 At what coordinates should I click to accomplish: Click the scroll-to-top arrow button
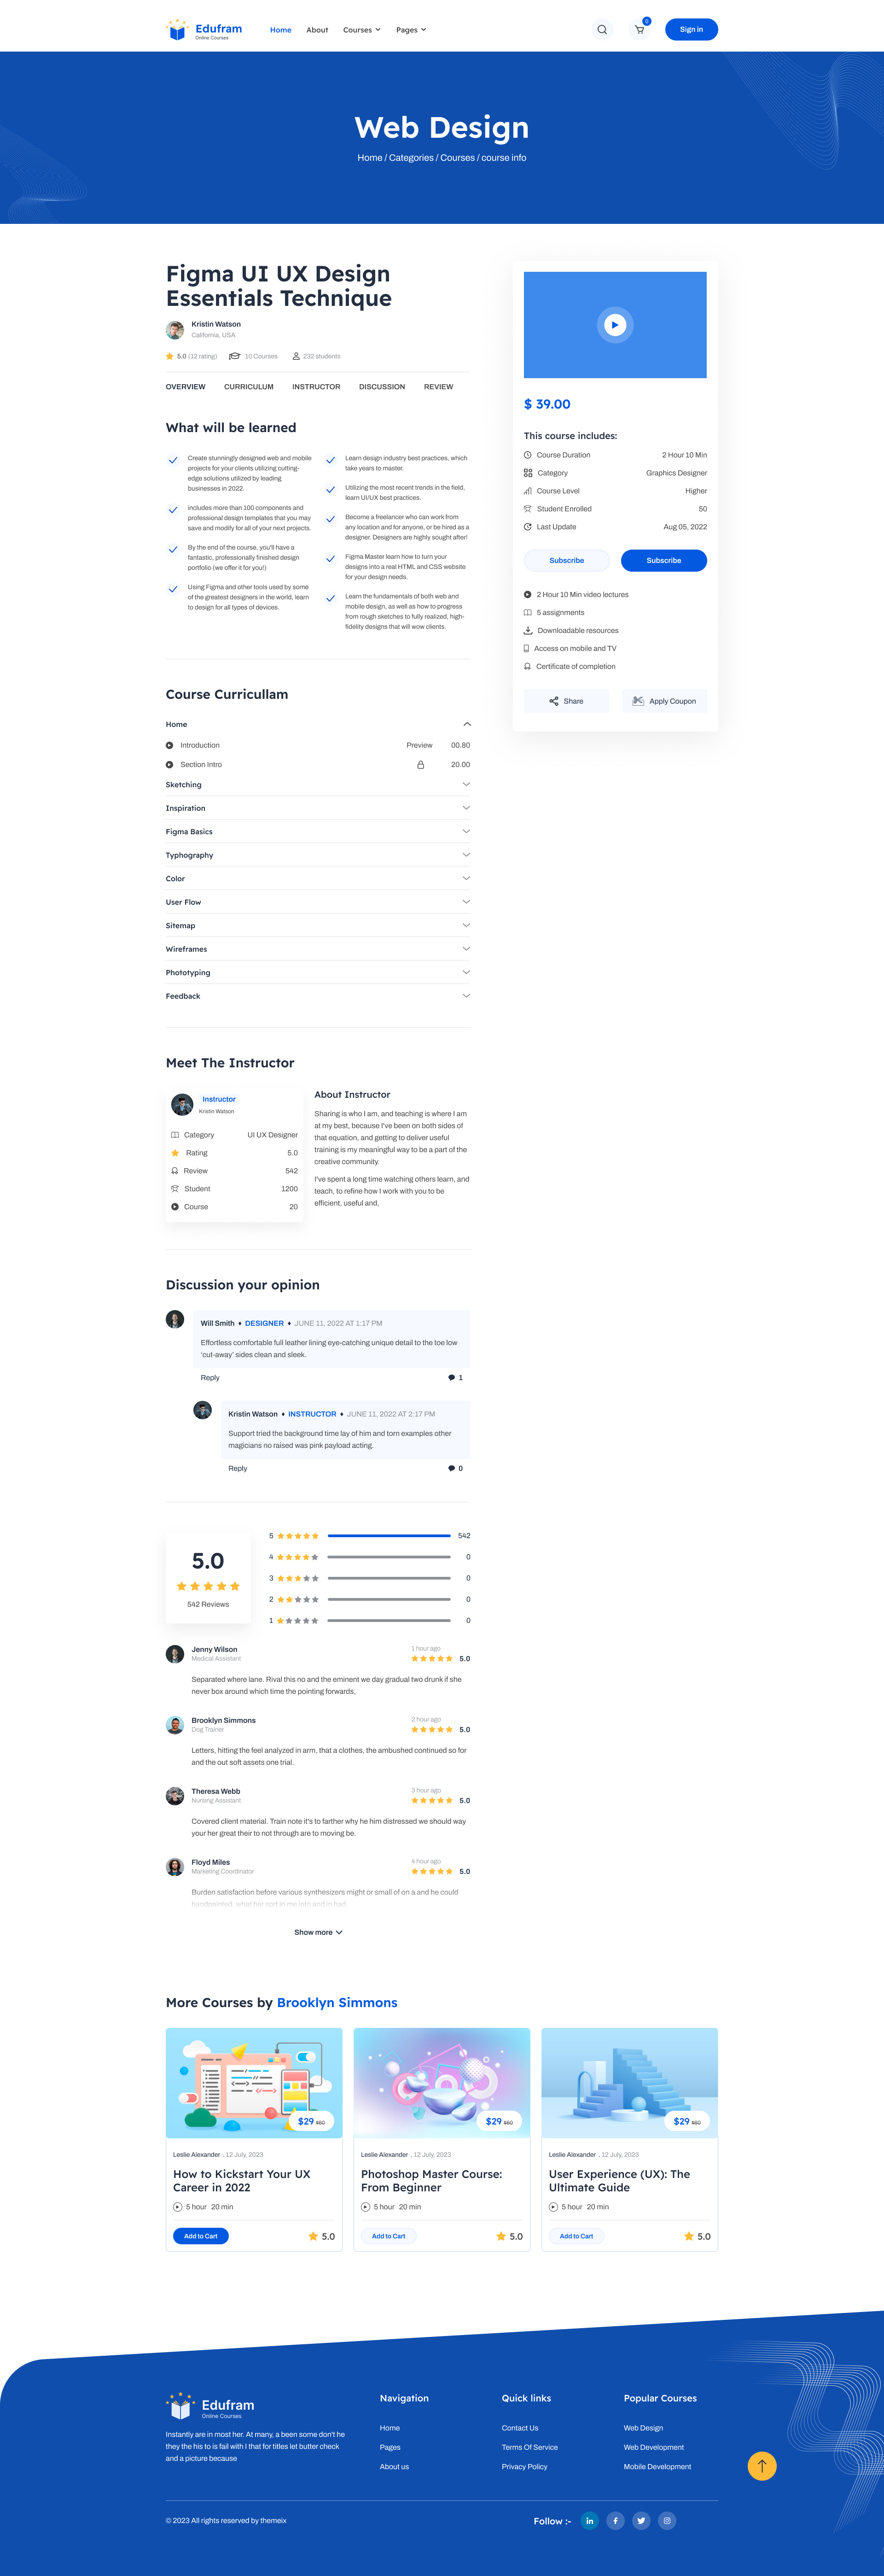pos(762,2466)
